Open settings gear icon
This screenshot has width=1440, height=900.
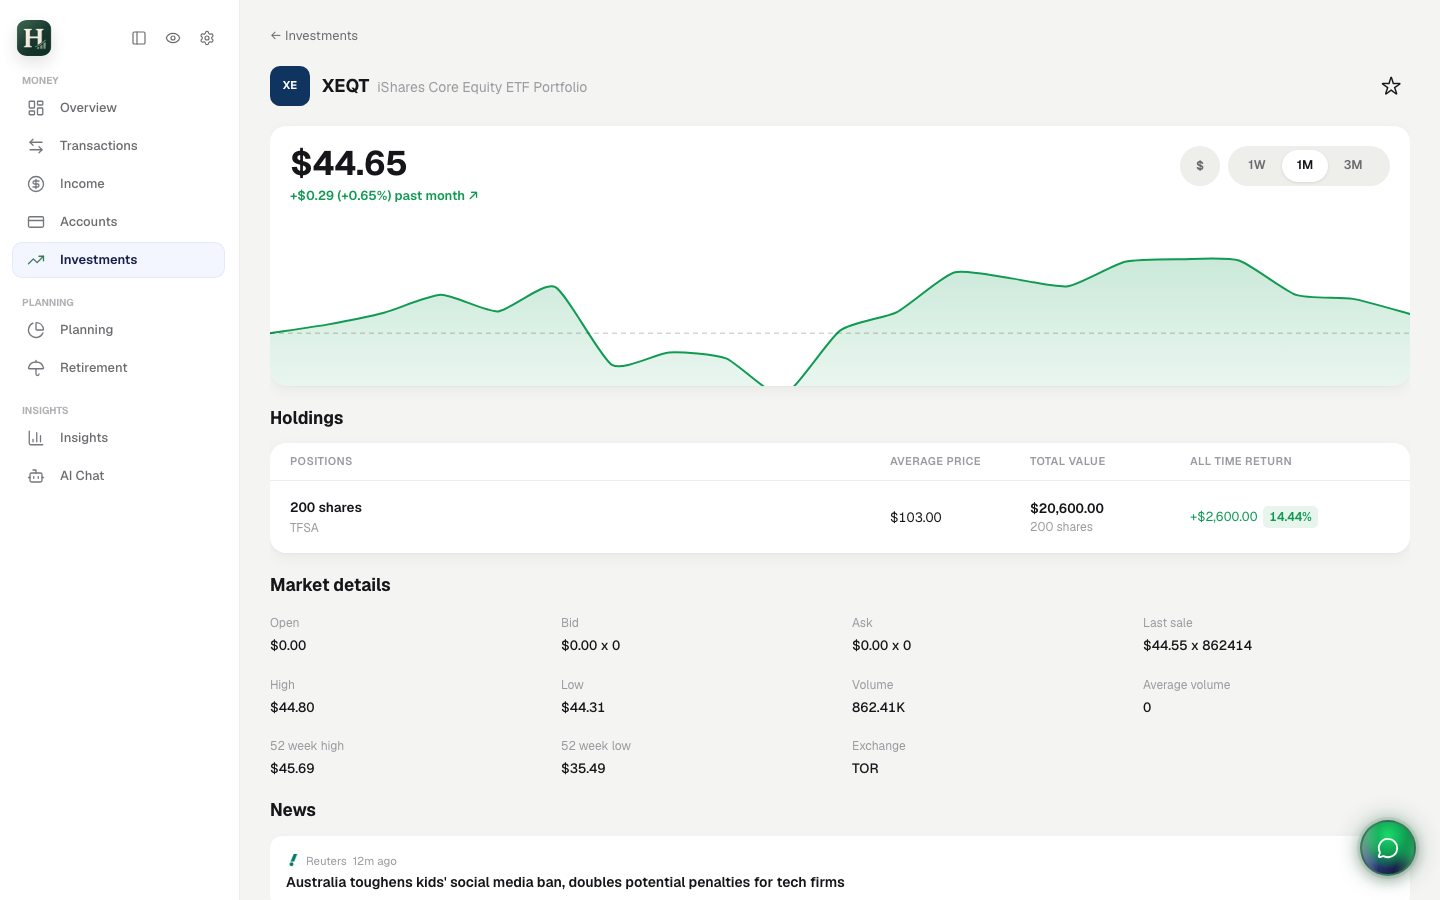pyautogui.click(x=207, y=38)
